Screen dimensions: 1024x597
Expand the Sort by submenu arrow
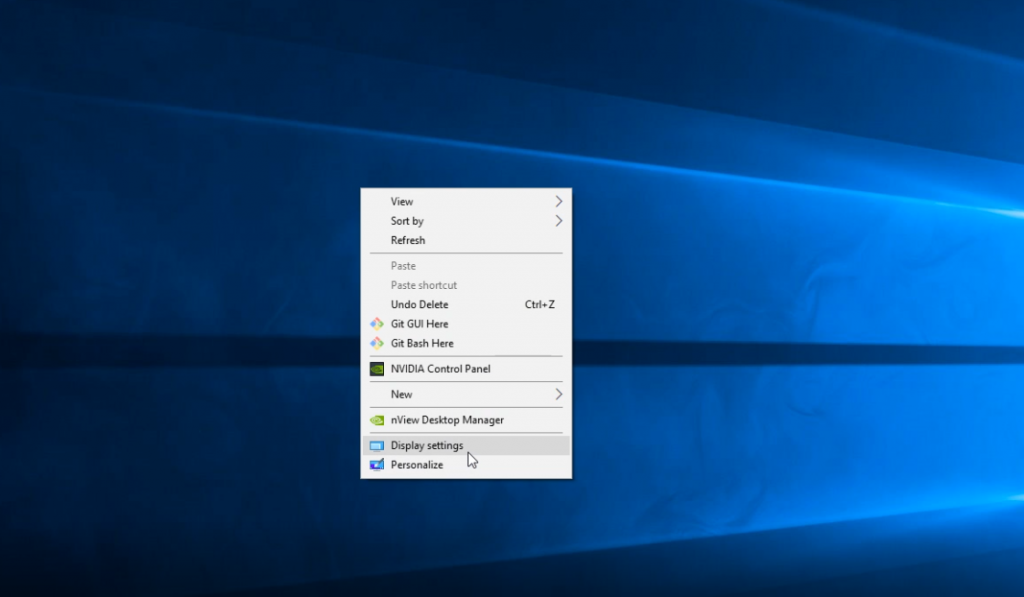558,221
